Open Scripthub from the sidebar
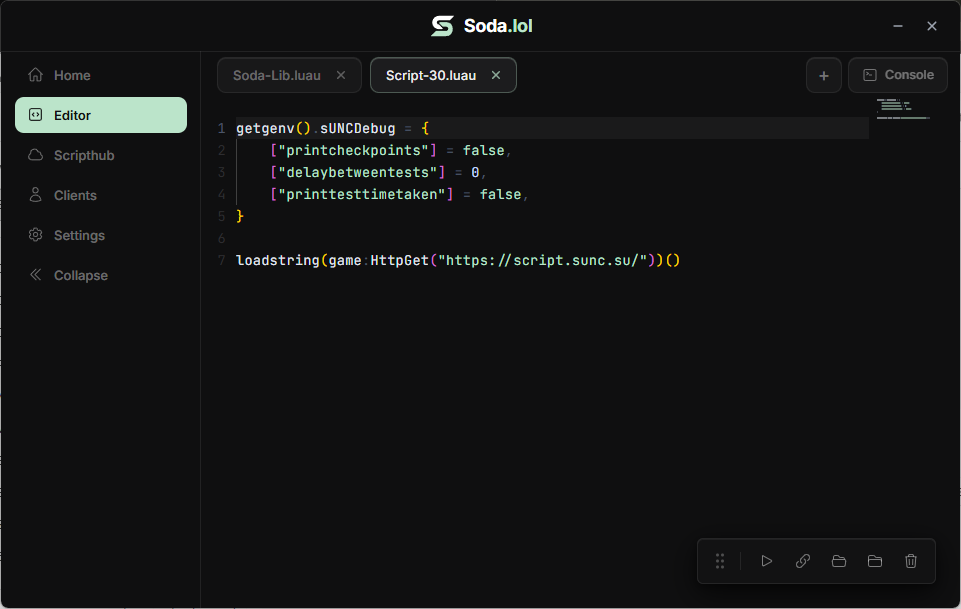The width and height of the screenshot is (961, 609). click(x=101, y=156)
